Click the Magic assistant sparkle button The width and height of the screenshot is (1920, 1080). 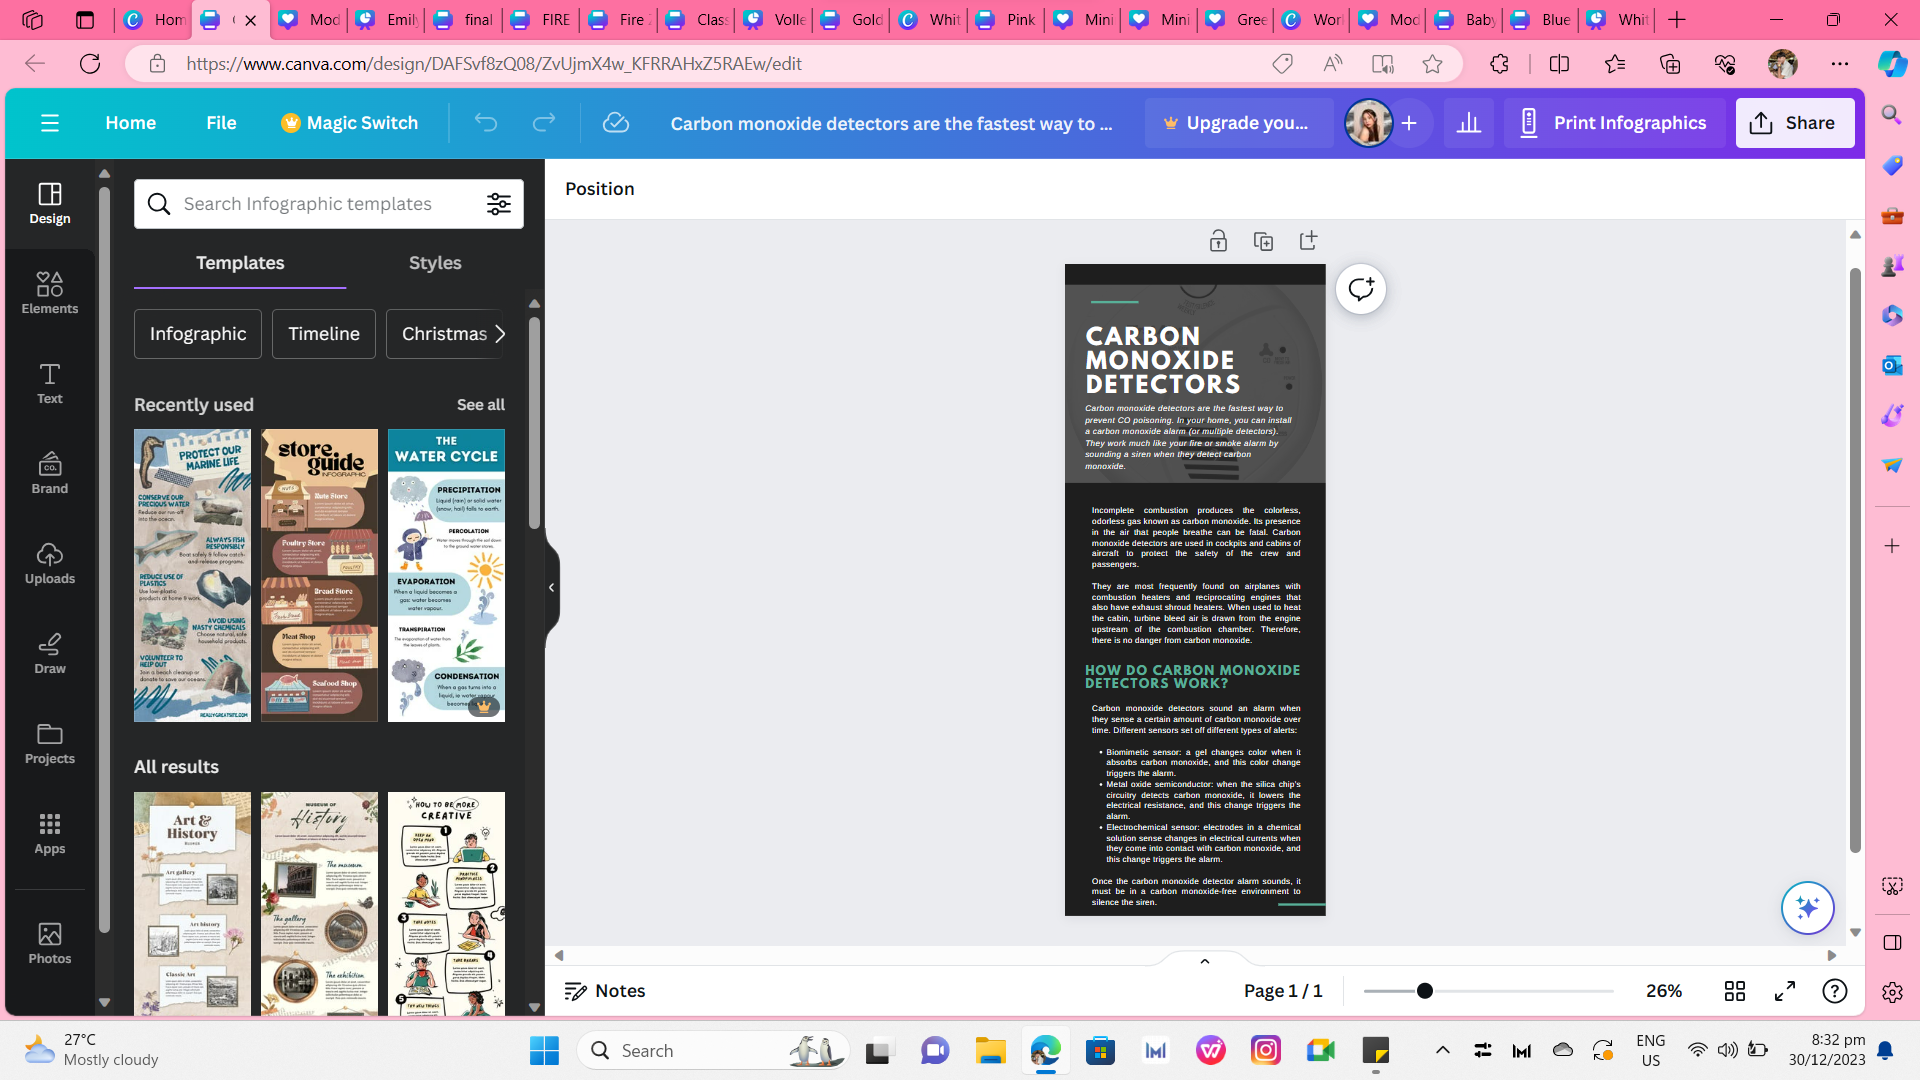[x=1807, y=907]
